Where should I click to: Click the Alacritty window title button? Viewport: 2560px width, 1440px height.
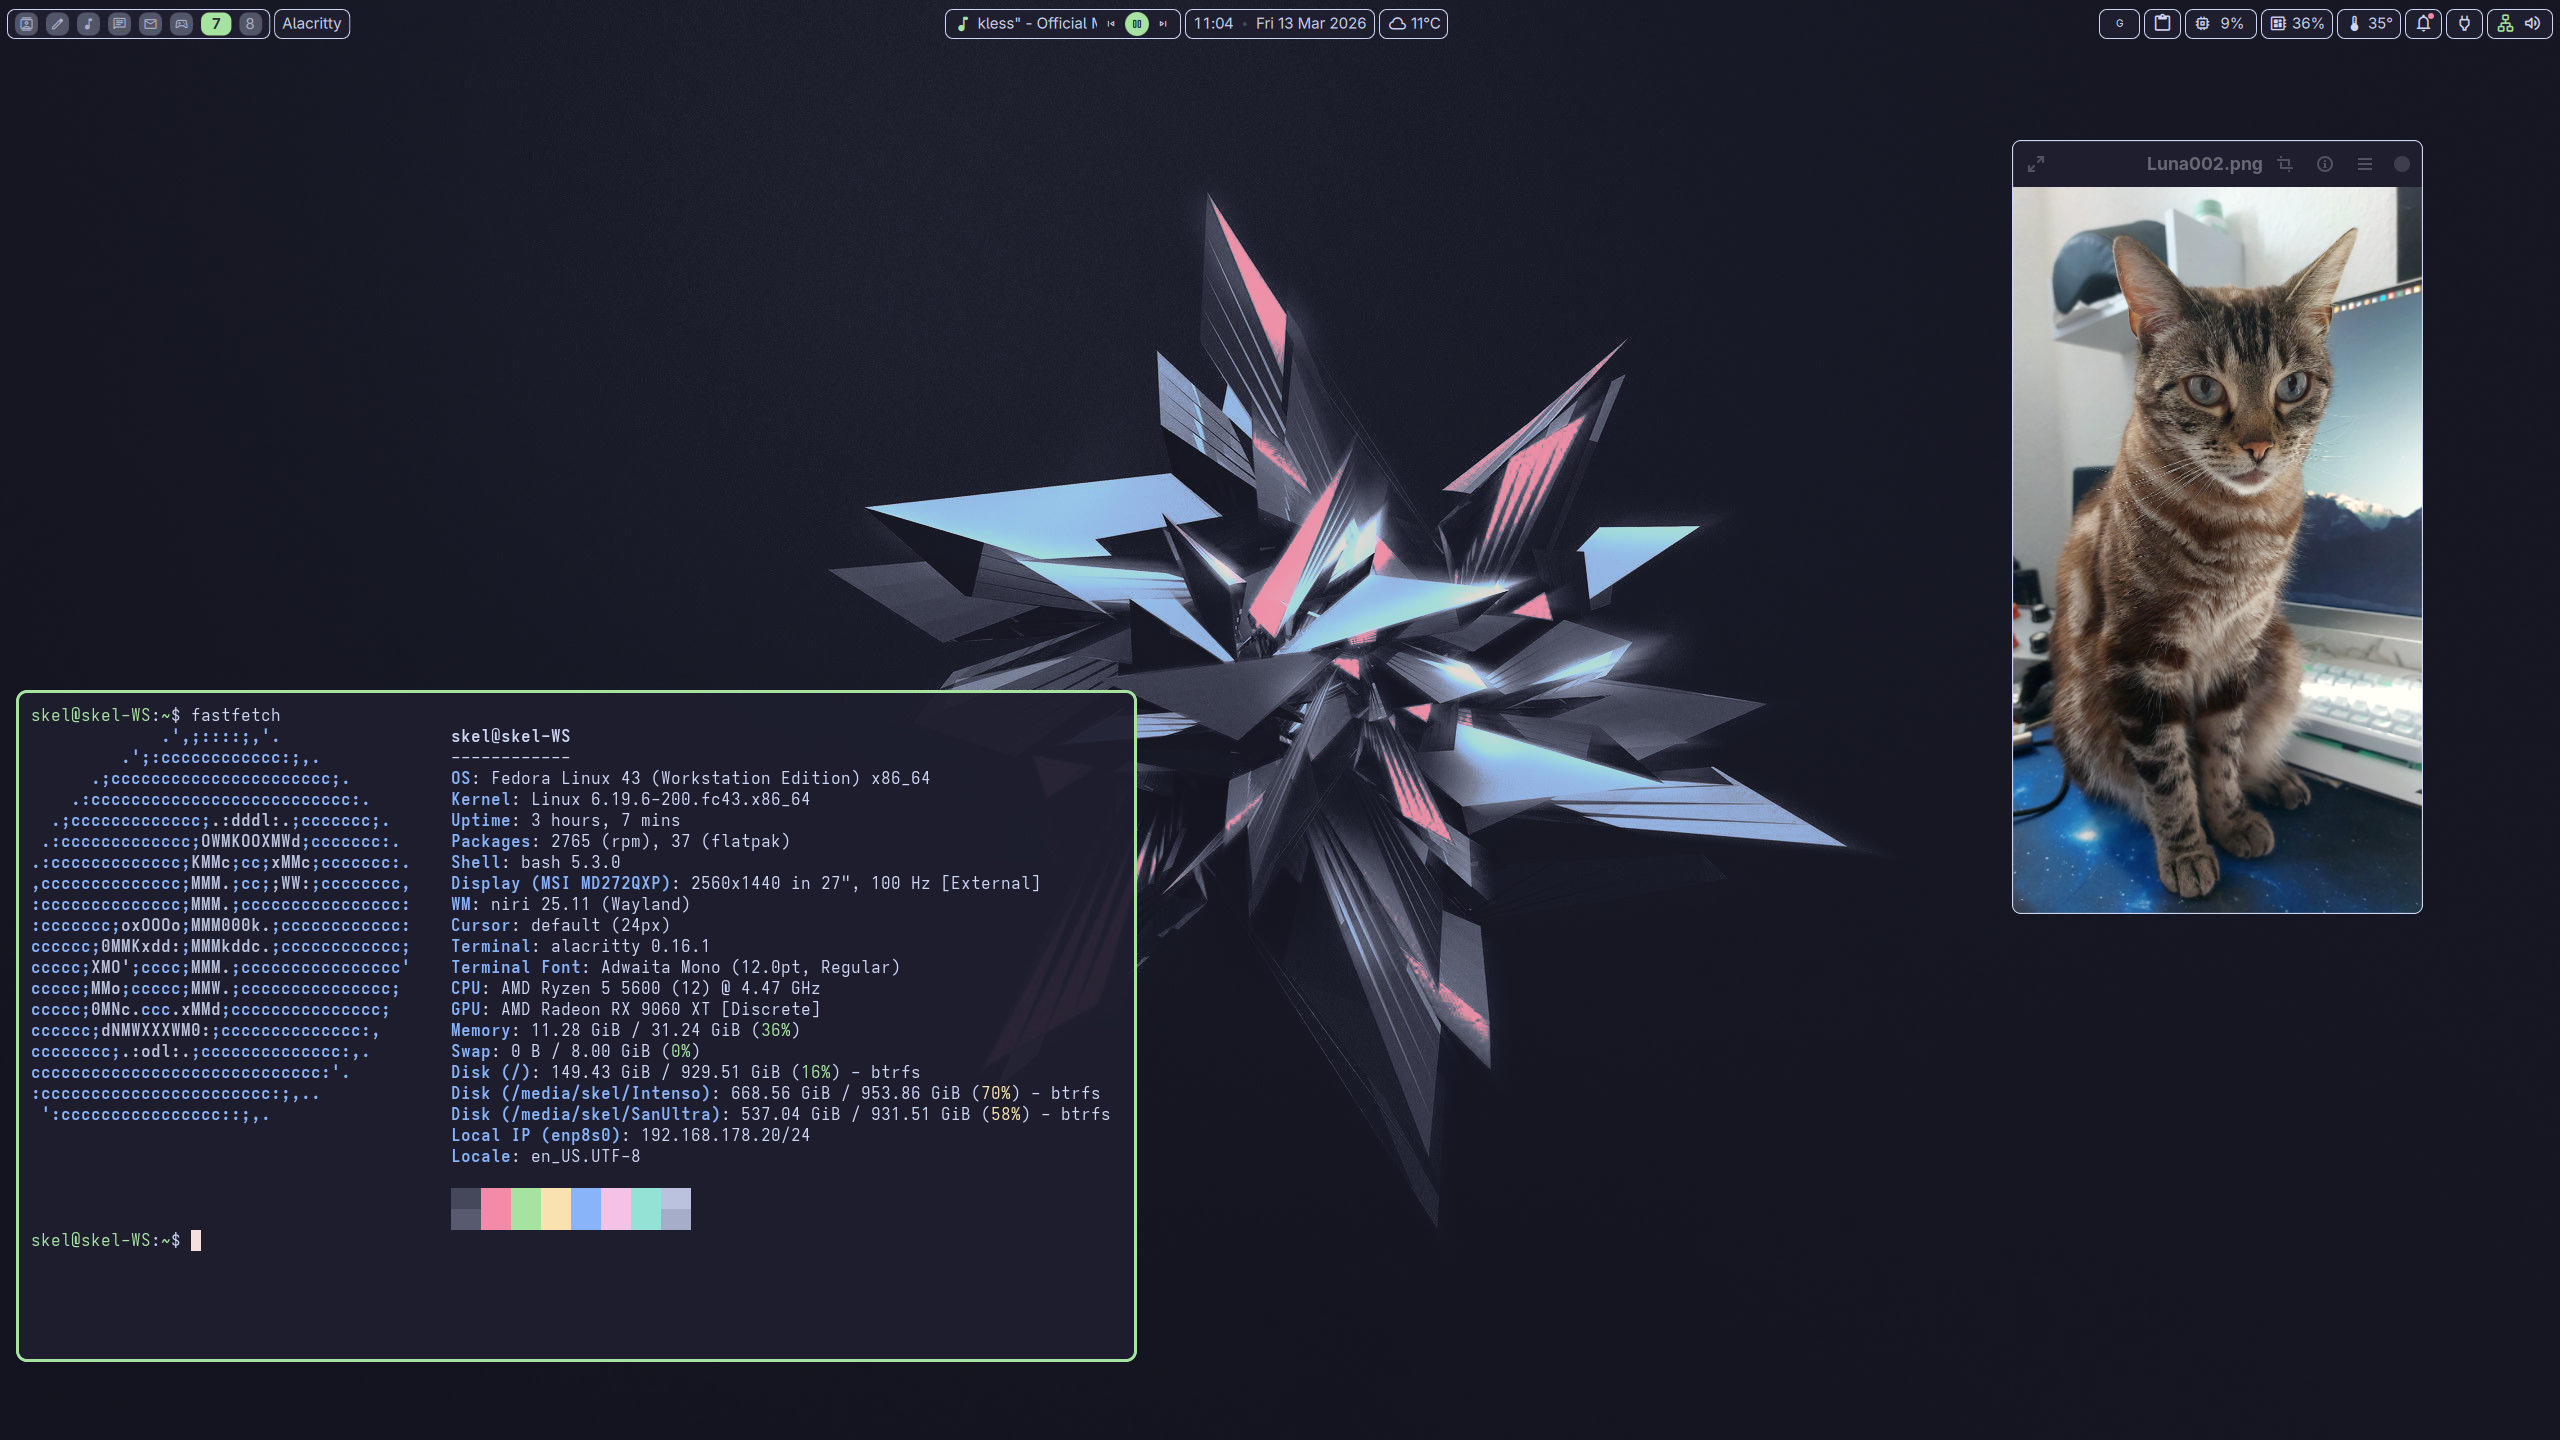311,23
